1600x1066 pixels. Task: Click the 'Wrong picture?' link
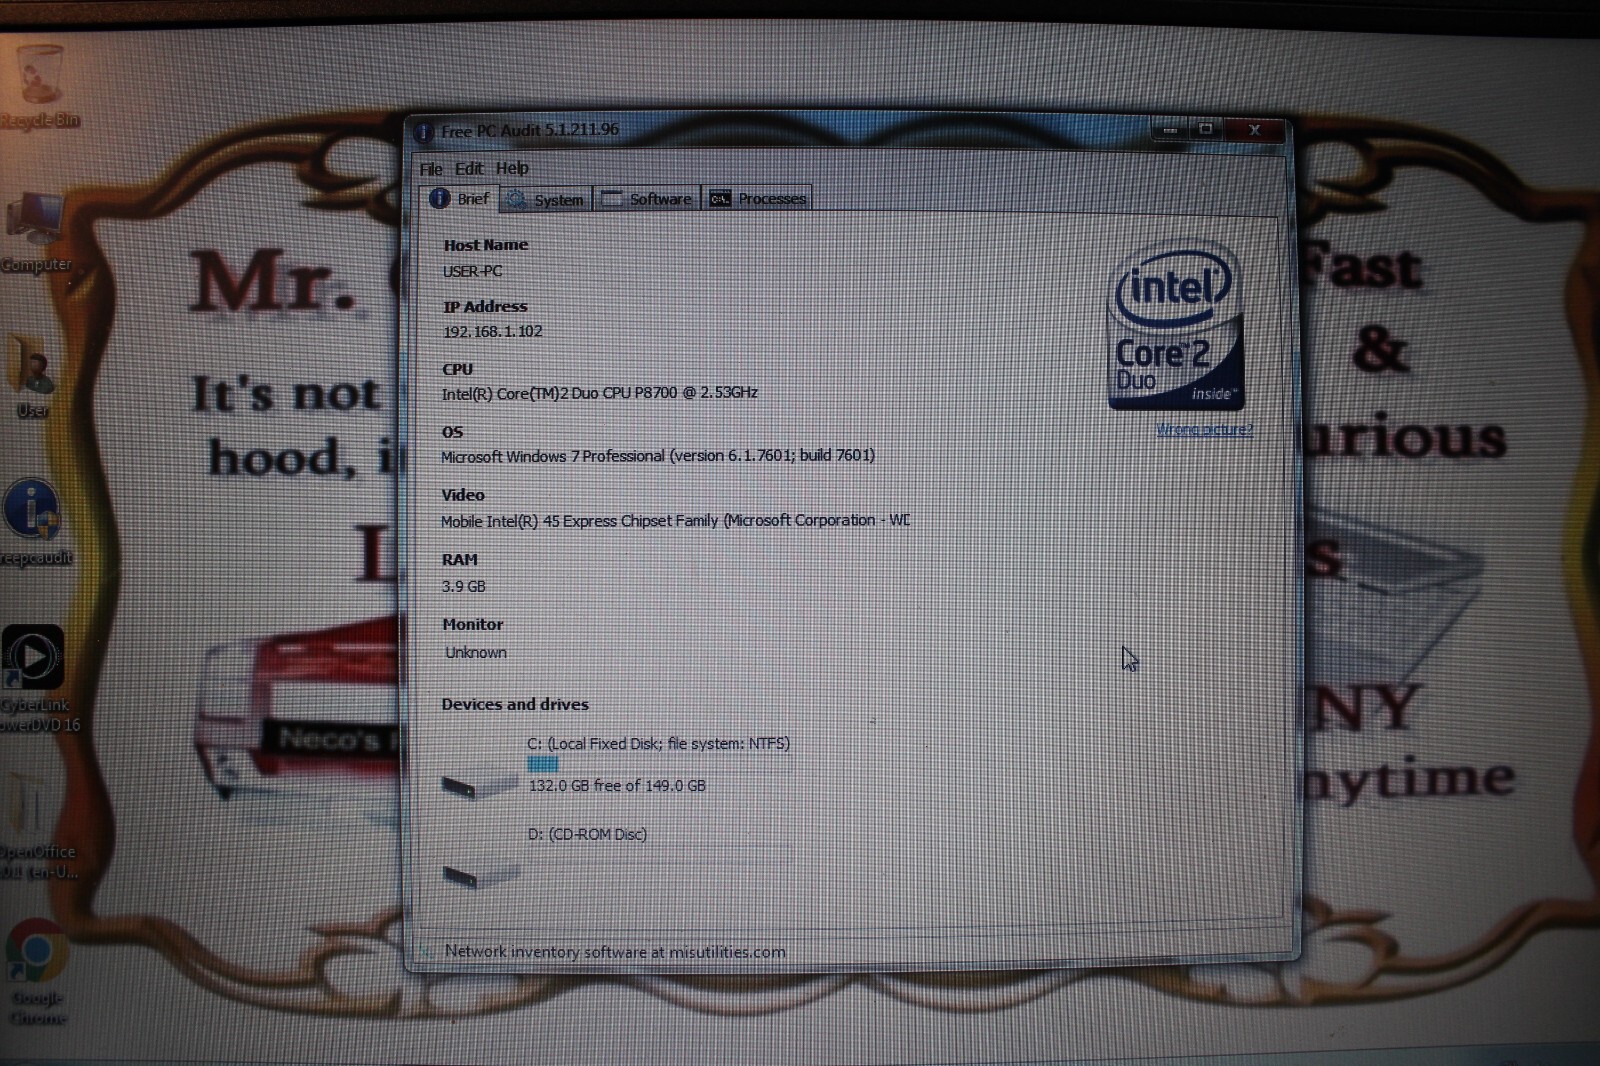pos(1204,430)
